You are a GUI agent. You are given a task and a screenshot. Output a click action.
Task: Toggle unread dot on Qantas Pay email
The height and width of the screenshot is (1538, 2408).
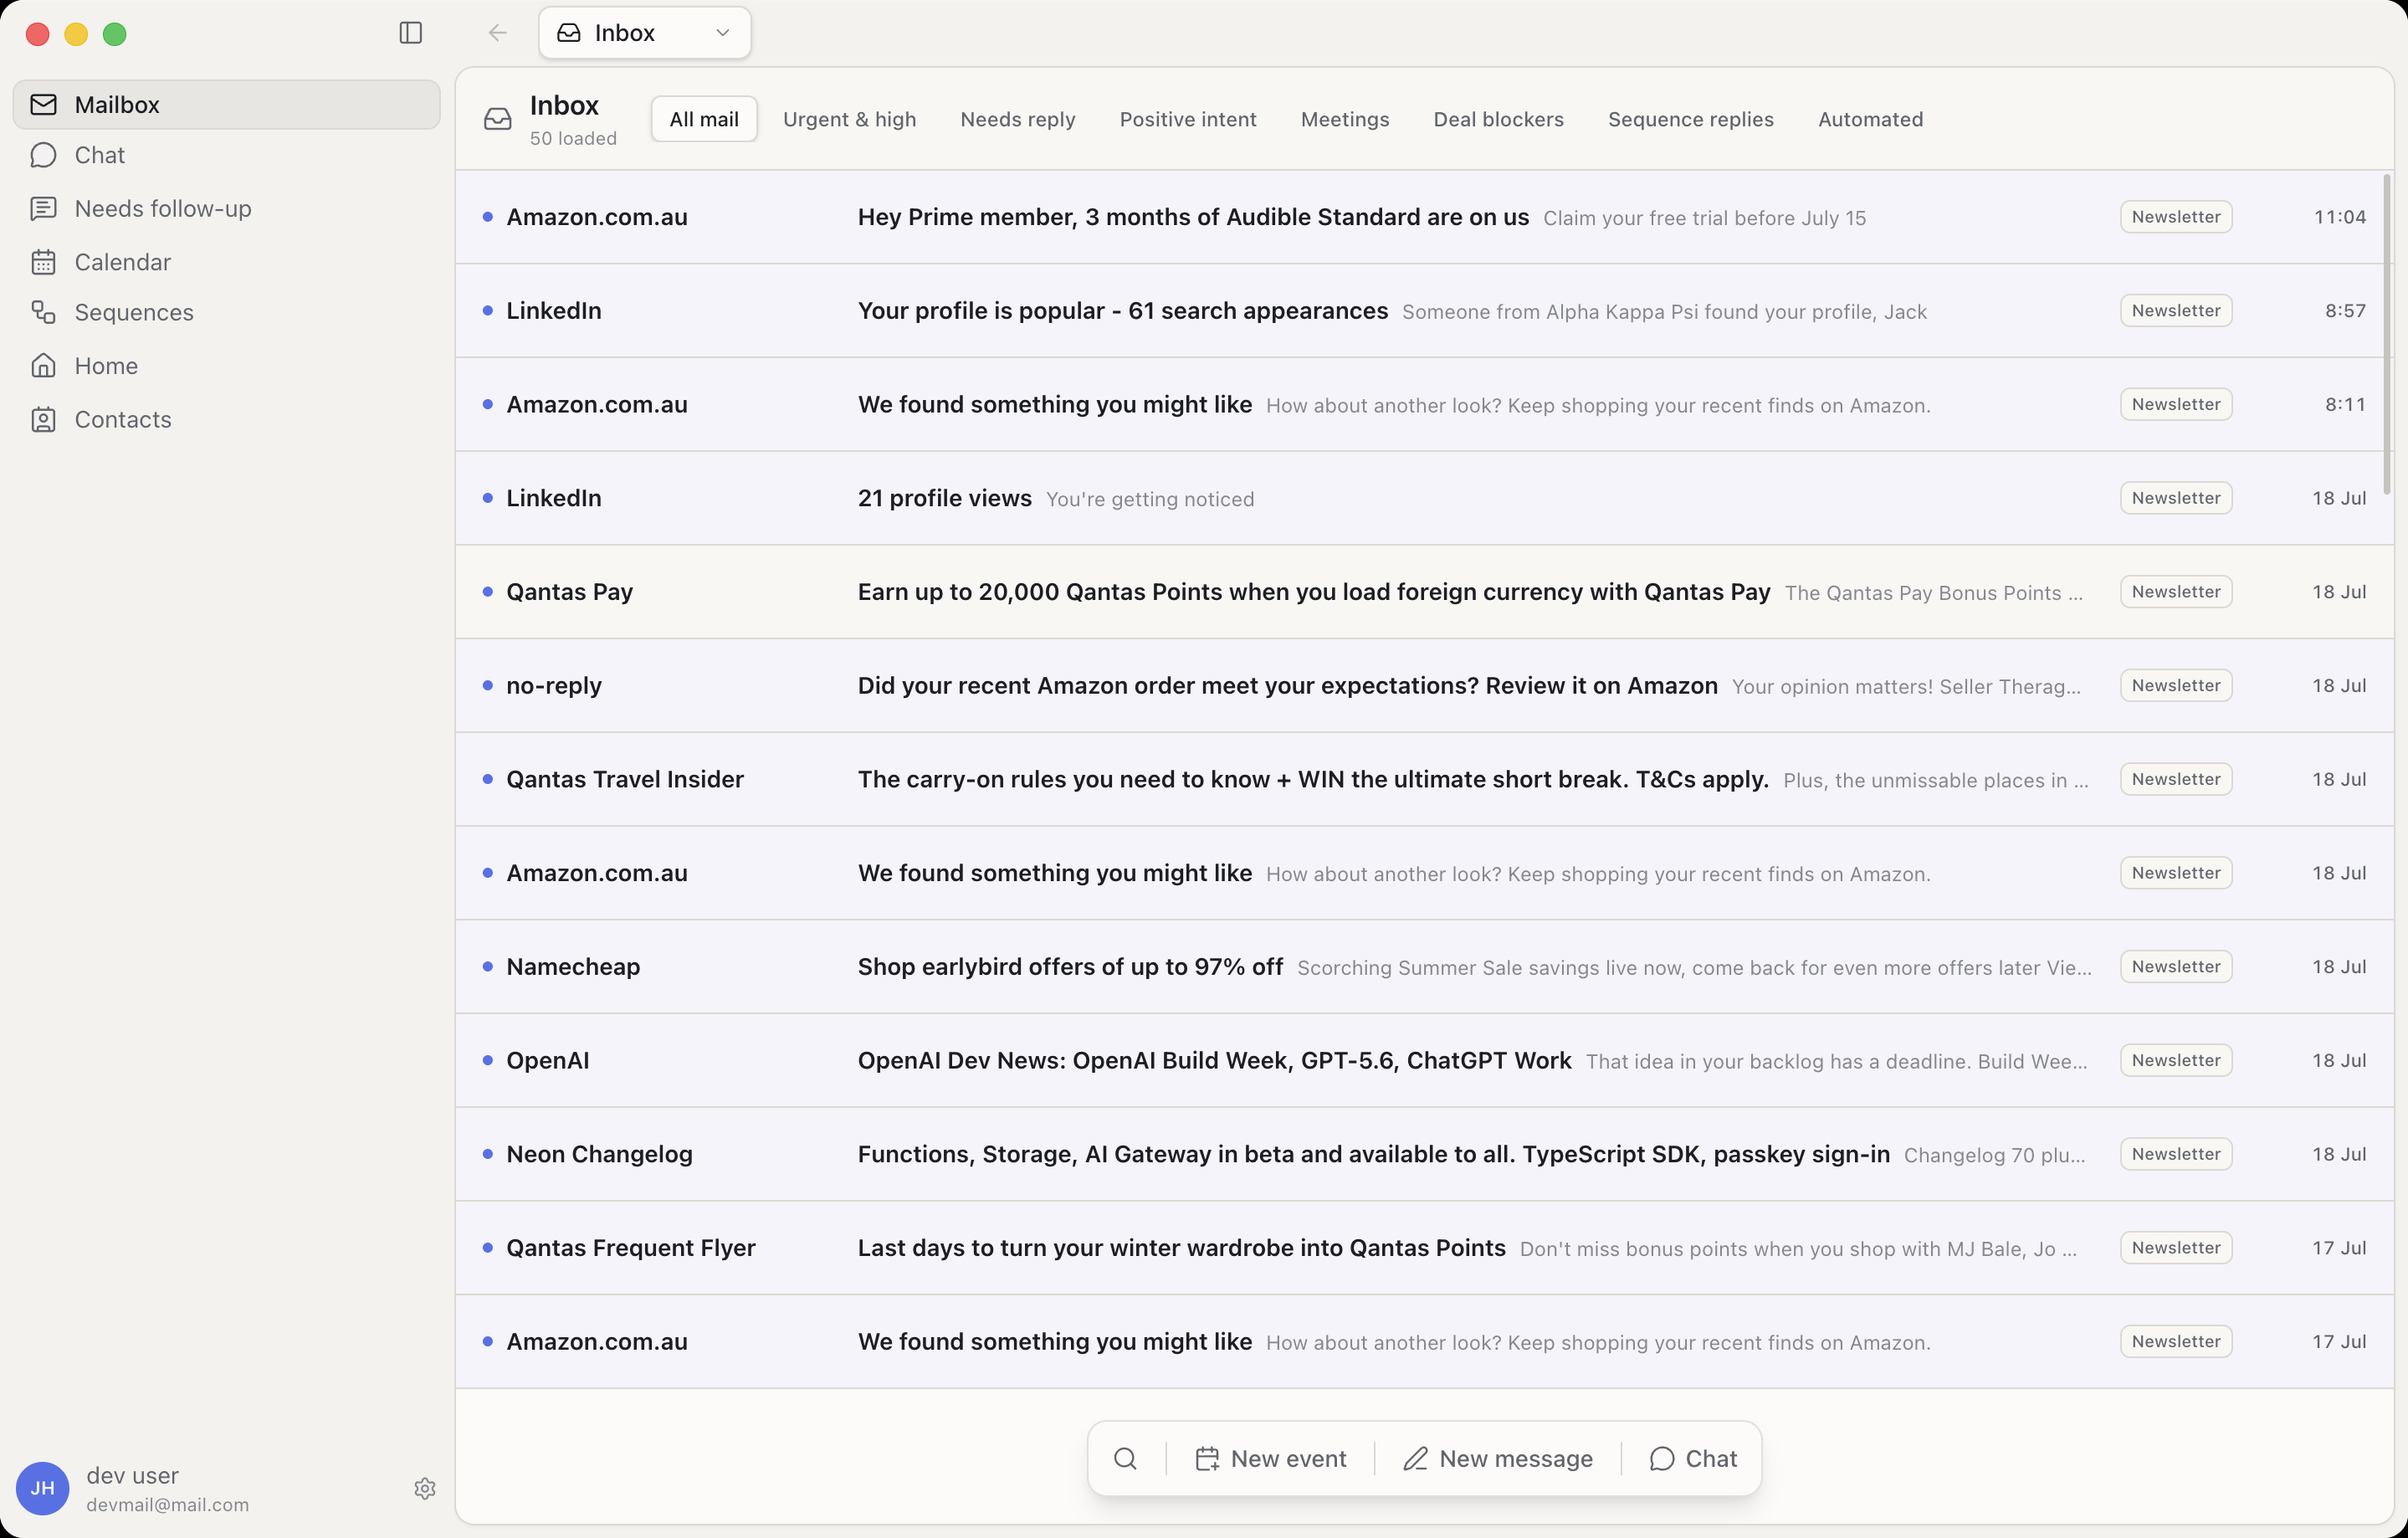(487, 591)
